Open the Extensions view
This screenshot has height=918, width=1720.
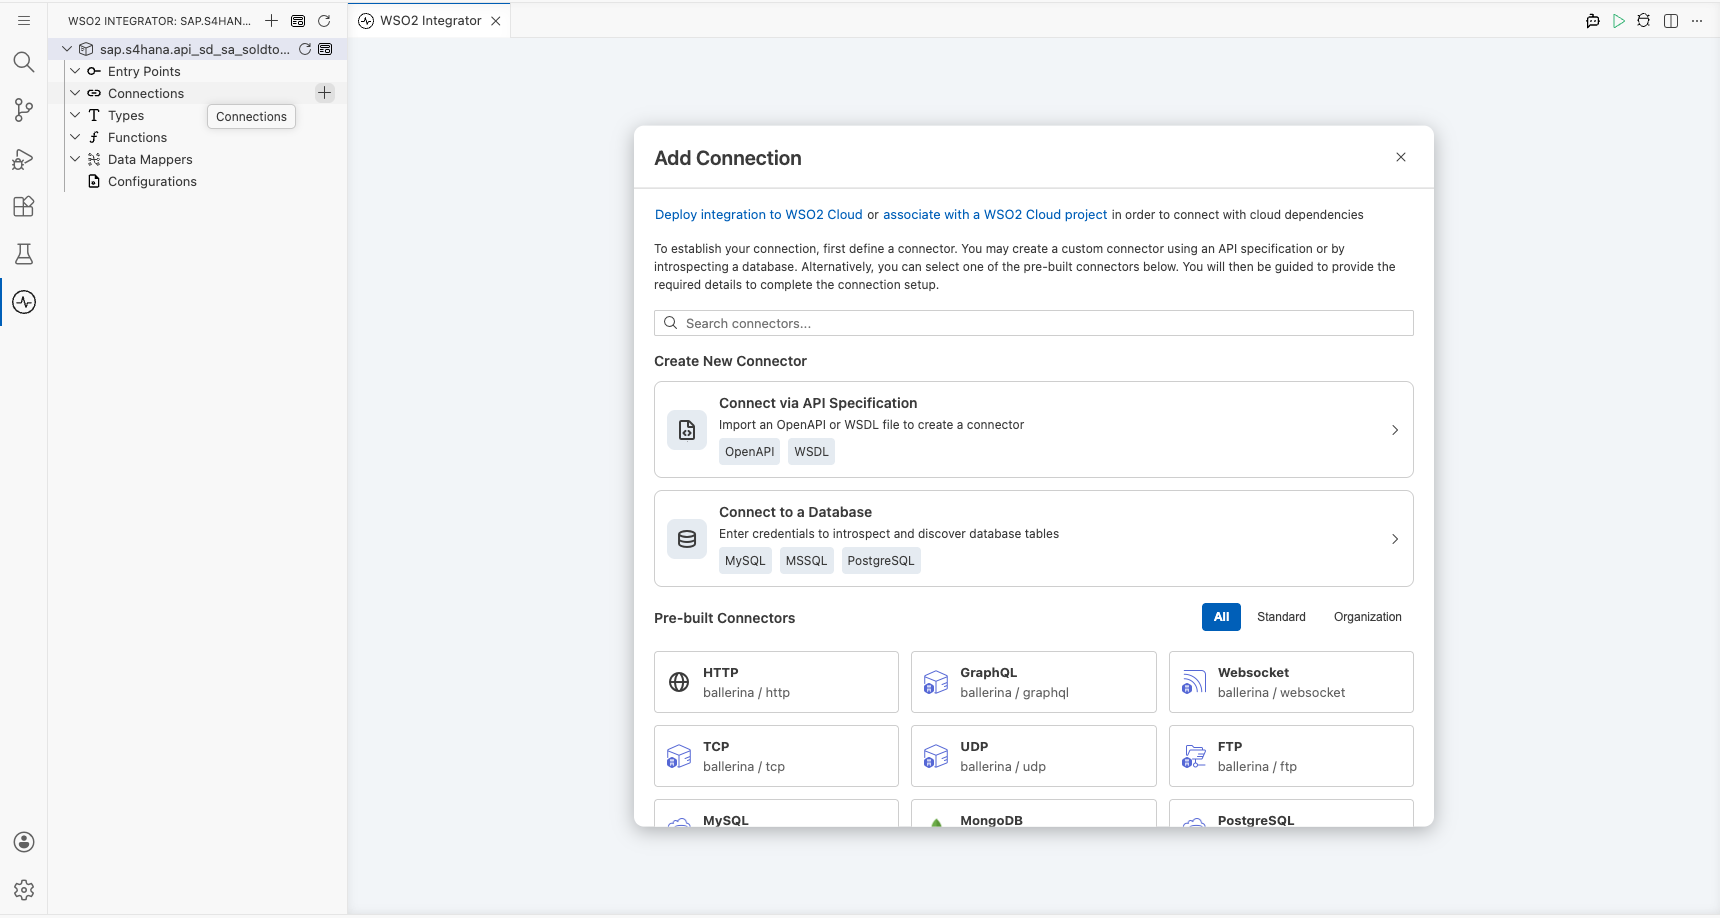coord(24,206)
